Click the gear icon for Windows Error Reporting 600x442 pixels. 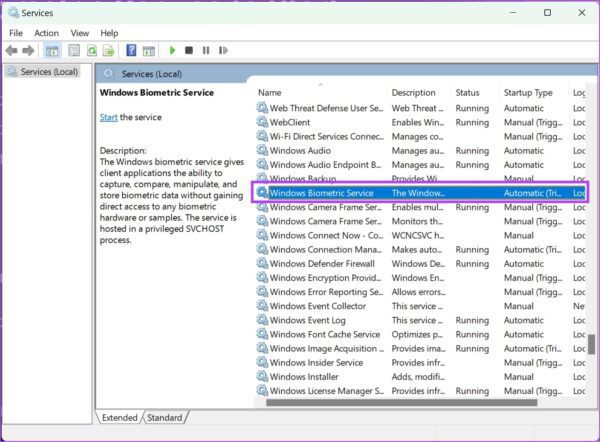tap(262, 291)
